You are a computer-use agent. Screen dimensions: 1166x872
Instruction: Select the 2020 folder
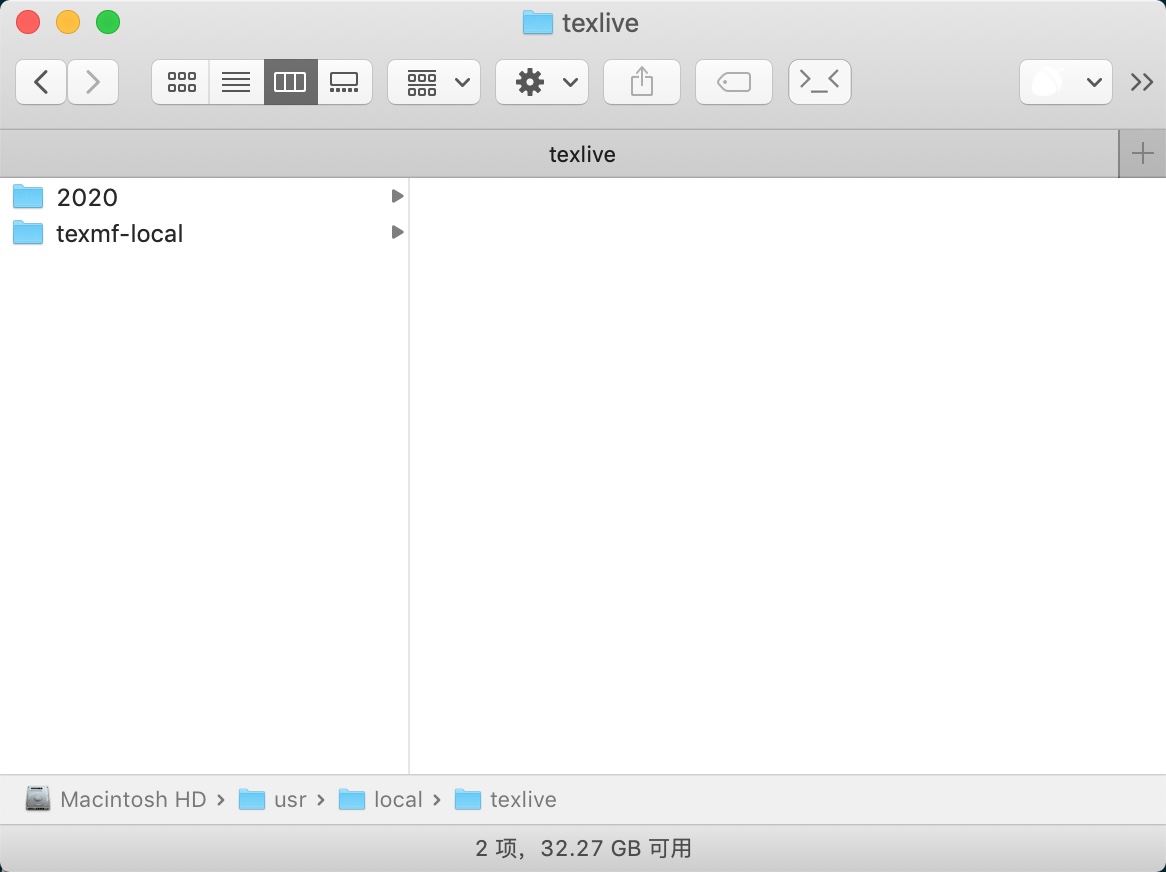point(87,197)
